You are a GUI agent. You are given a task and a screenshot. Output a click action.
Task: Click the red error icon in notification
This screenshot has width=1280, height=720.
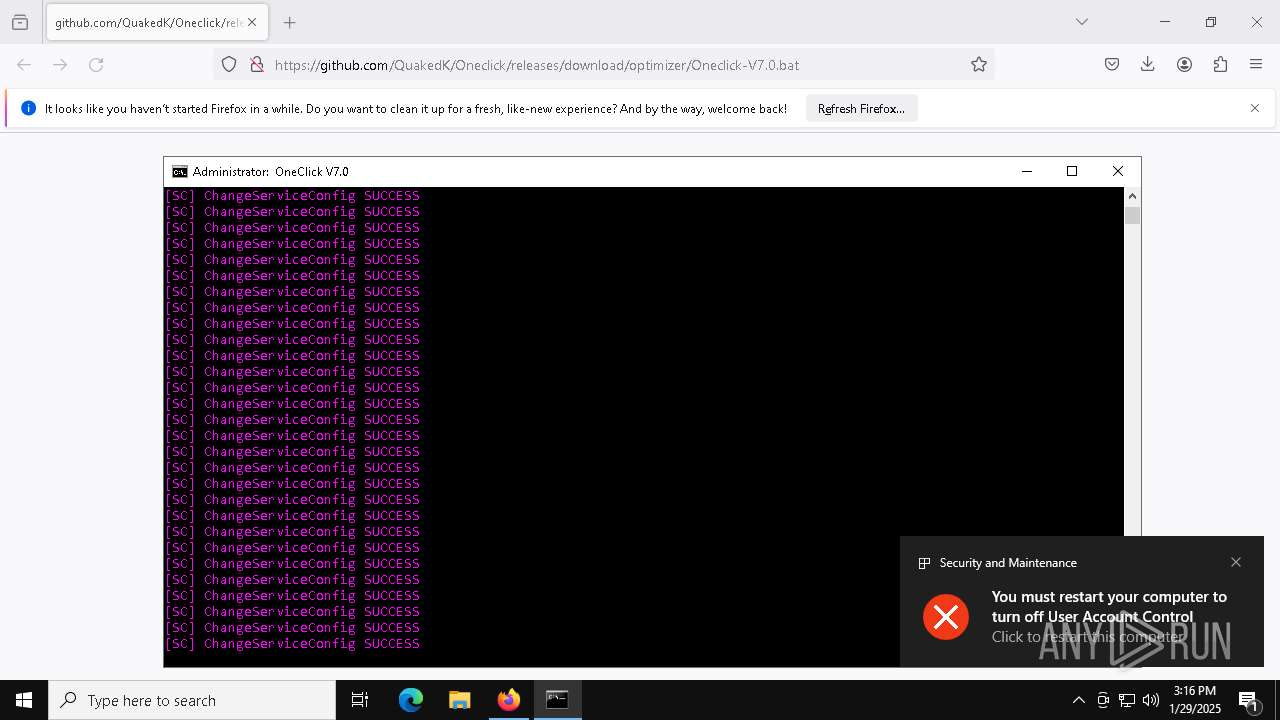tap(946, 616)
